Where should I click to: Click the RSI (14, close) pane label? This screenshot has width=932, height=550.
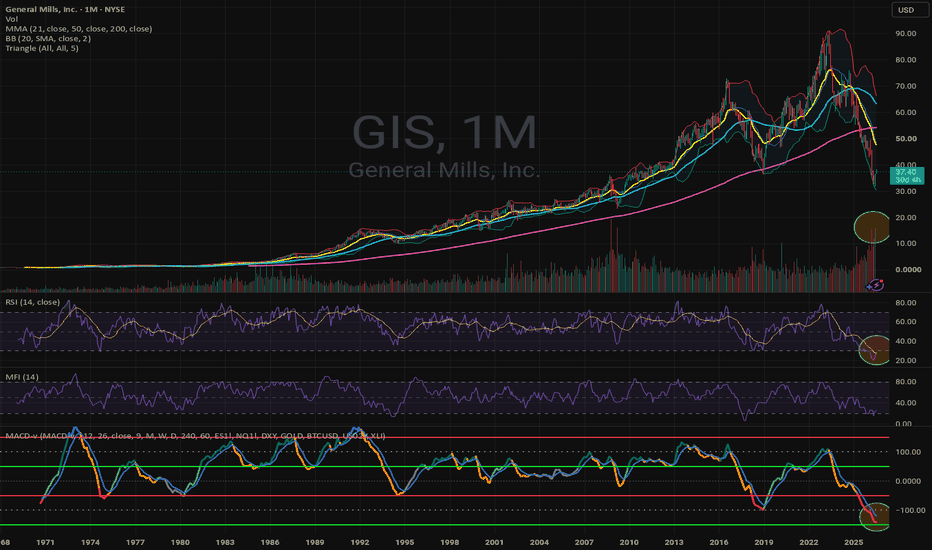(x=33, y=302)
